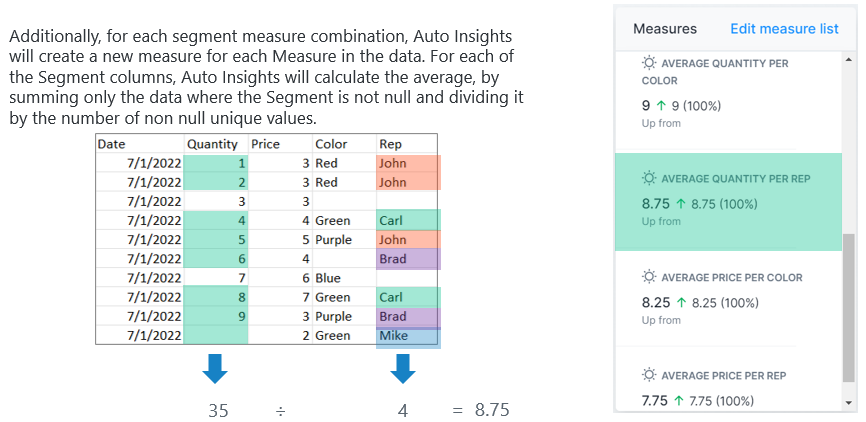Click the Measures panel heading
This screenshot has height=422, width=866.
[x=665, y=29]
